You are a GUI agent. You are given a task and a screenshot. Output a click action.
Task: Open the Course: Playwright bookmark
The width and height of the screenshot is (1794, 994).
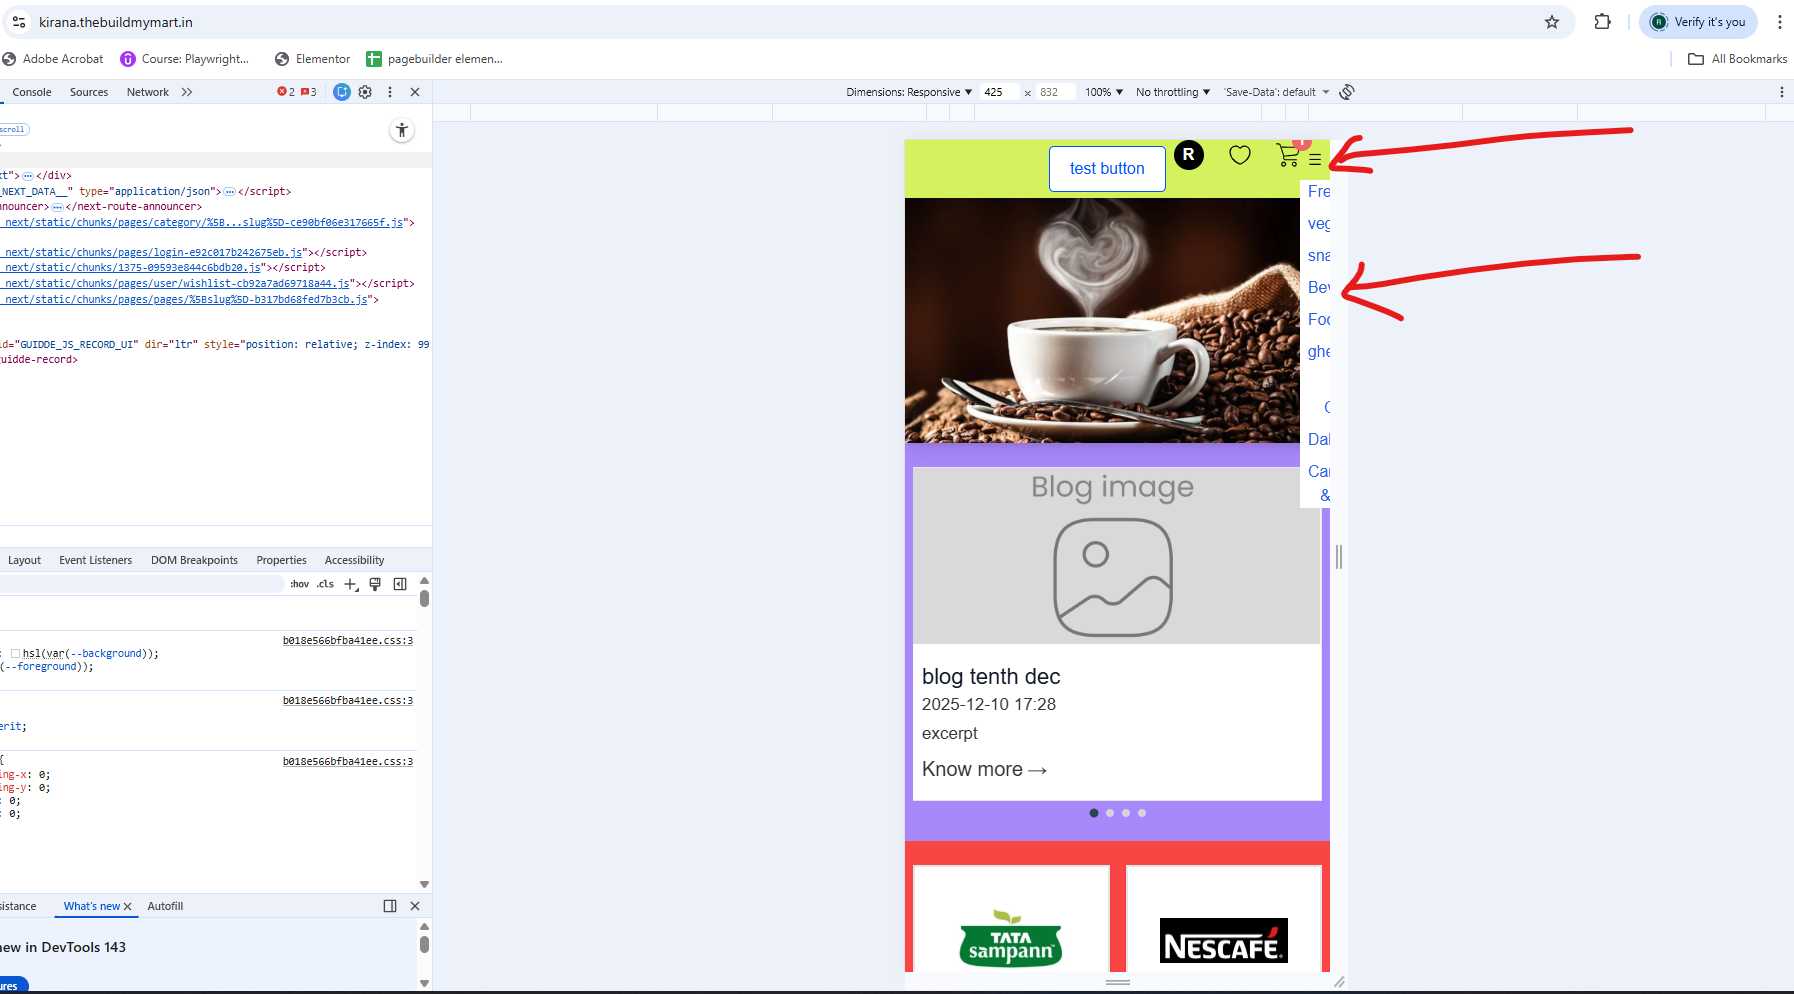pos(185,59)
